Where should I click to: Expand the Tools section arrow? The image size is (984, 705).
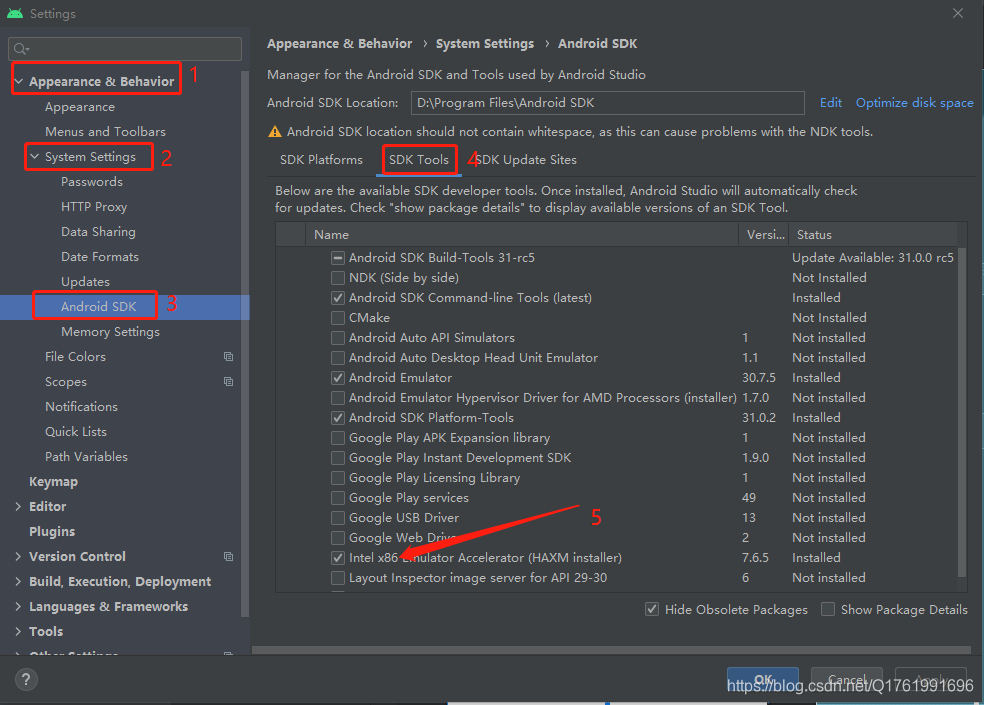(x=18, y=632)
